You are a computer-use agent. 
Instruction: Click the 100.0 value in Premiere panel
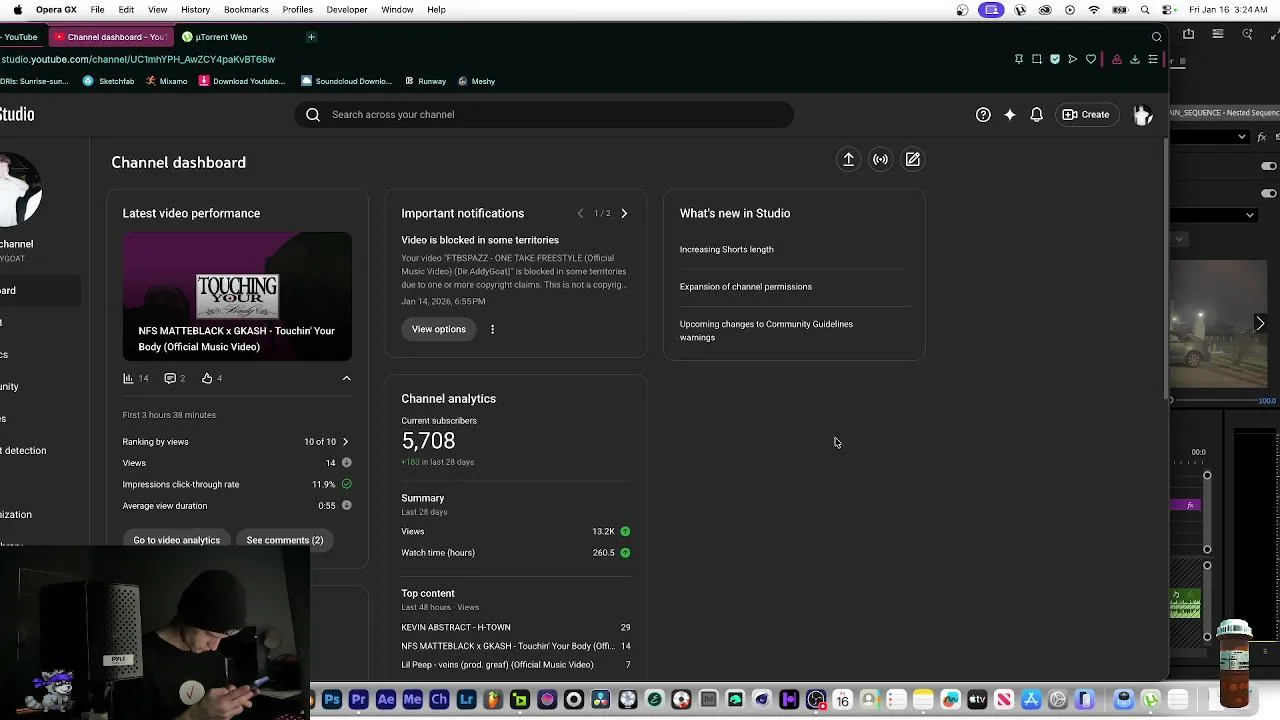1266,401
